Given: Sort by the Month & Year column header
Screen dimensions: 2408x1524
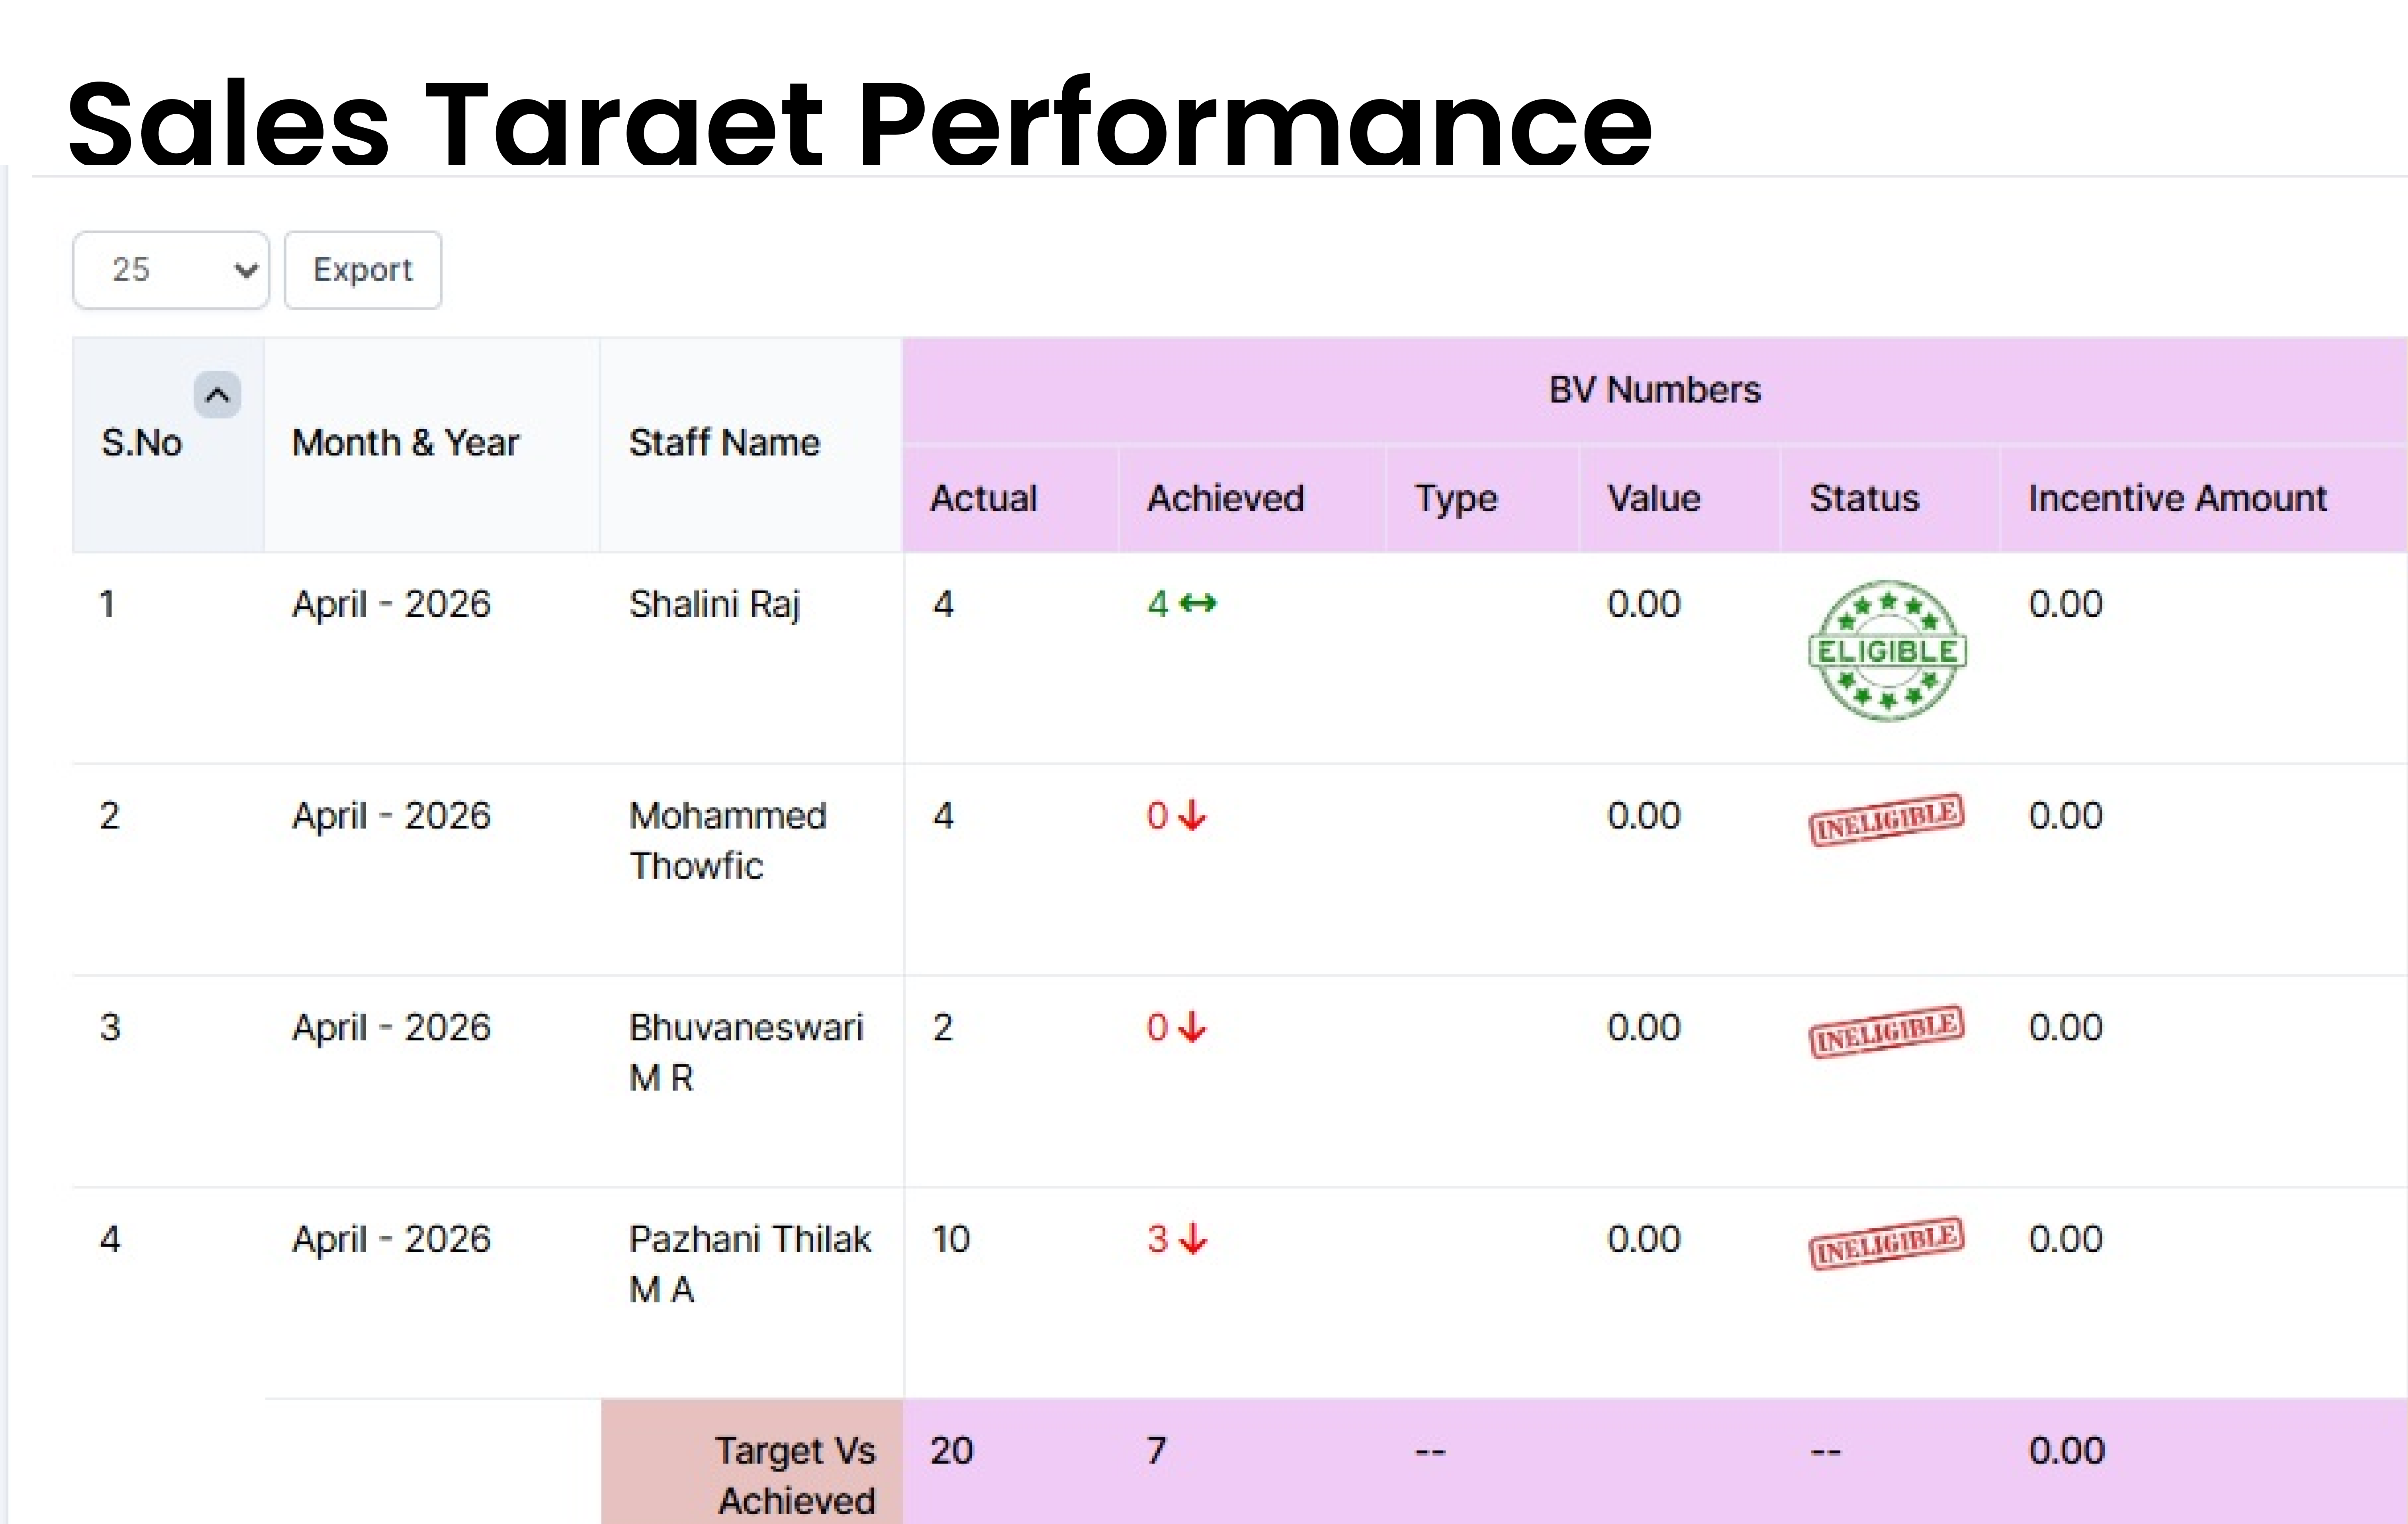Looking at the screenshot, I should [405, 442].
